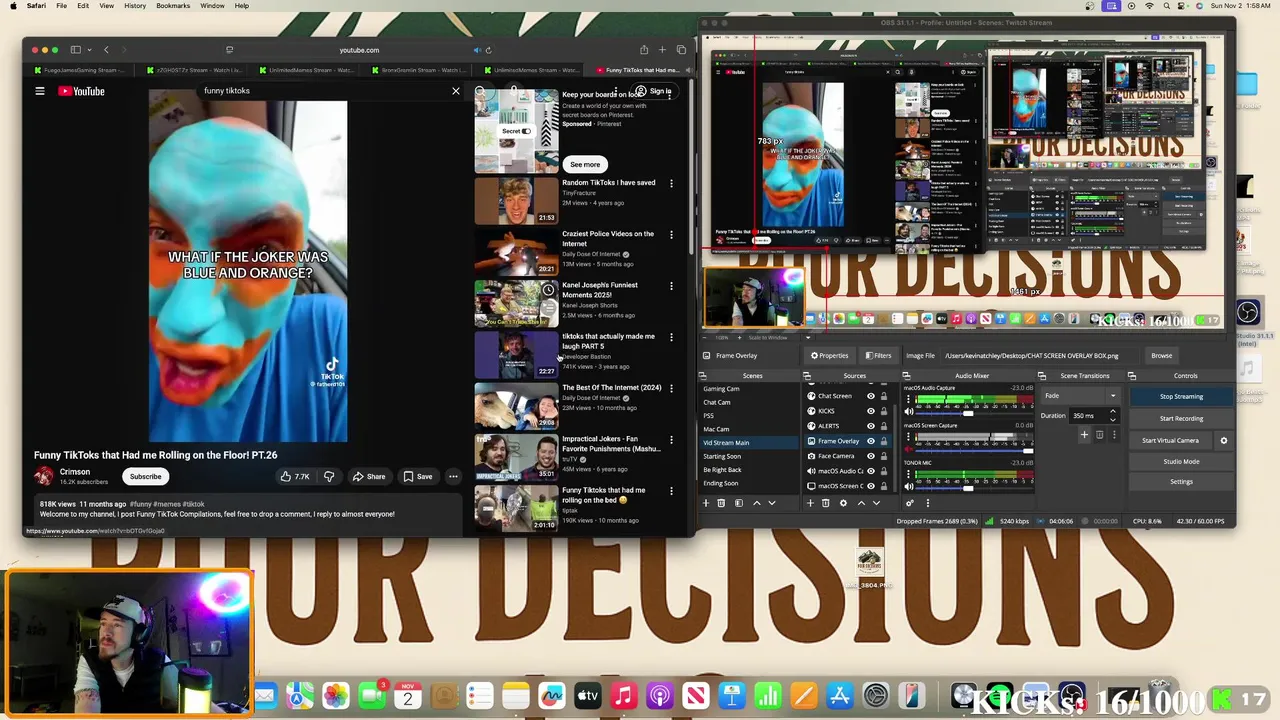This screenshot has width=1280, height=720.
Task: Open Audio Mixer toolbar three-dot menu
Action: [x=928, y=503]
